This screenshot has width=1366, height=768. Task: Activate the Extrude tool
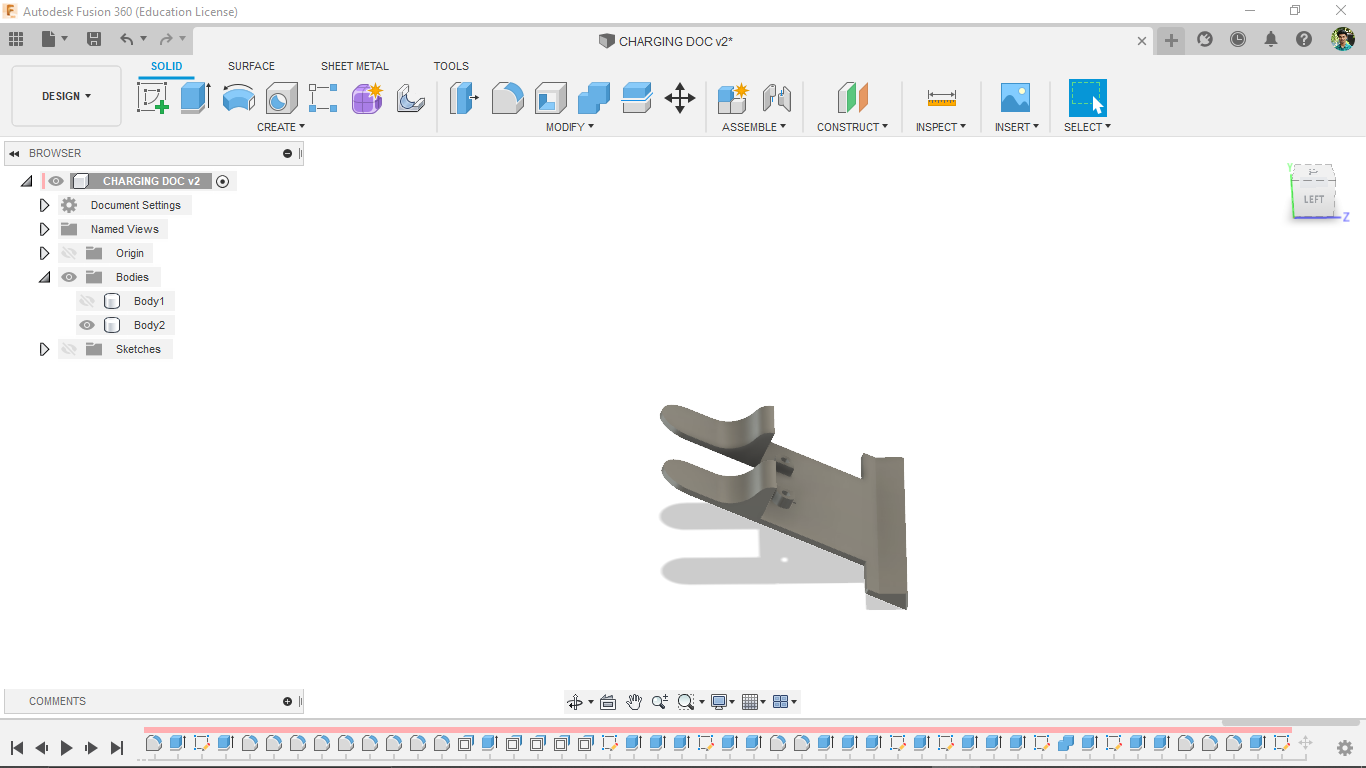pos(193,98)
